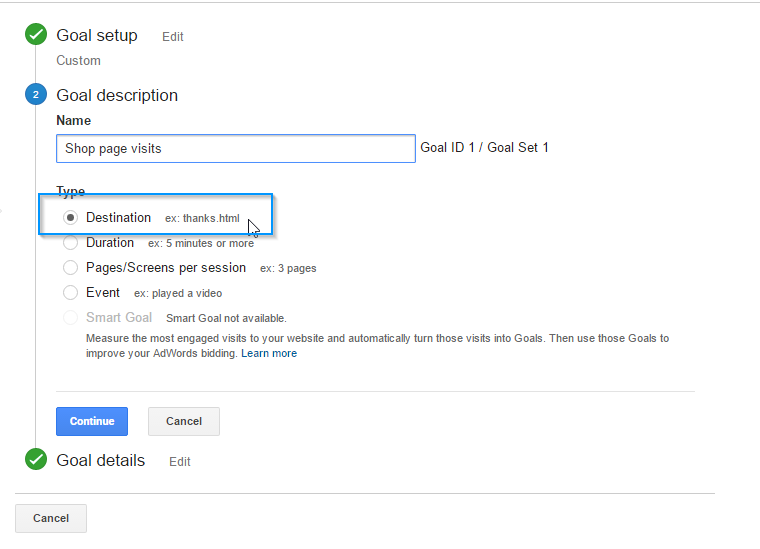Viewport: 760px width, 549px height.
Task: Focus the goal Name input field
Action: pos(236,148)
